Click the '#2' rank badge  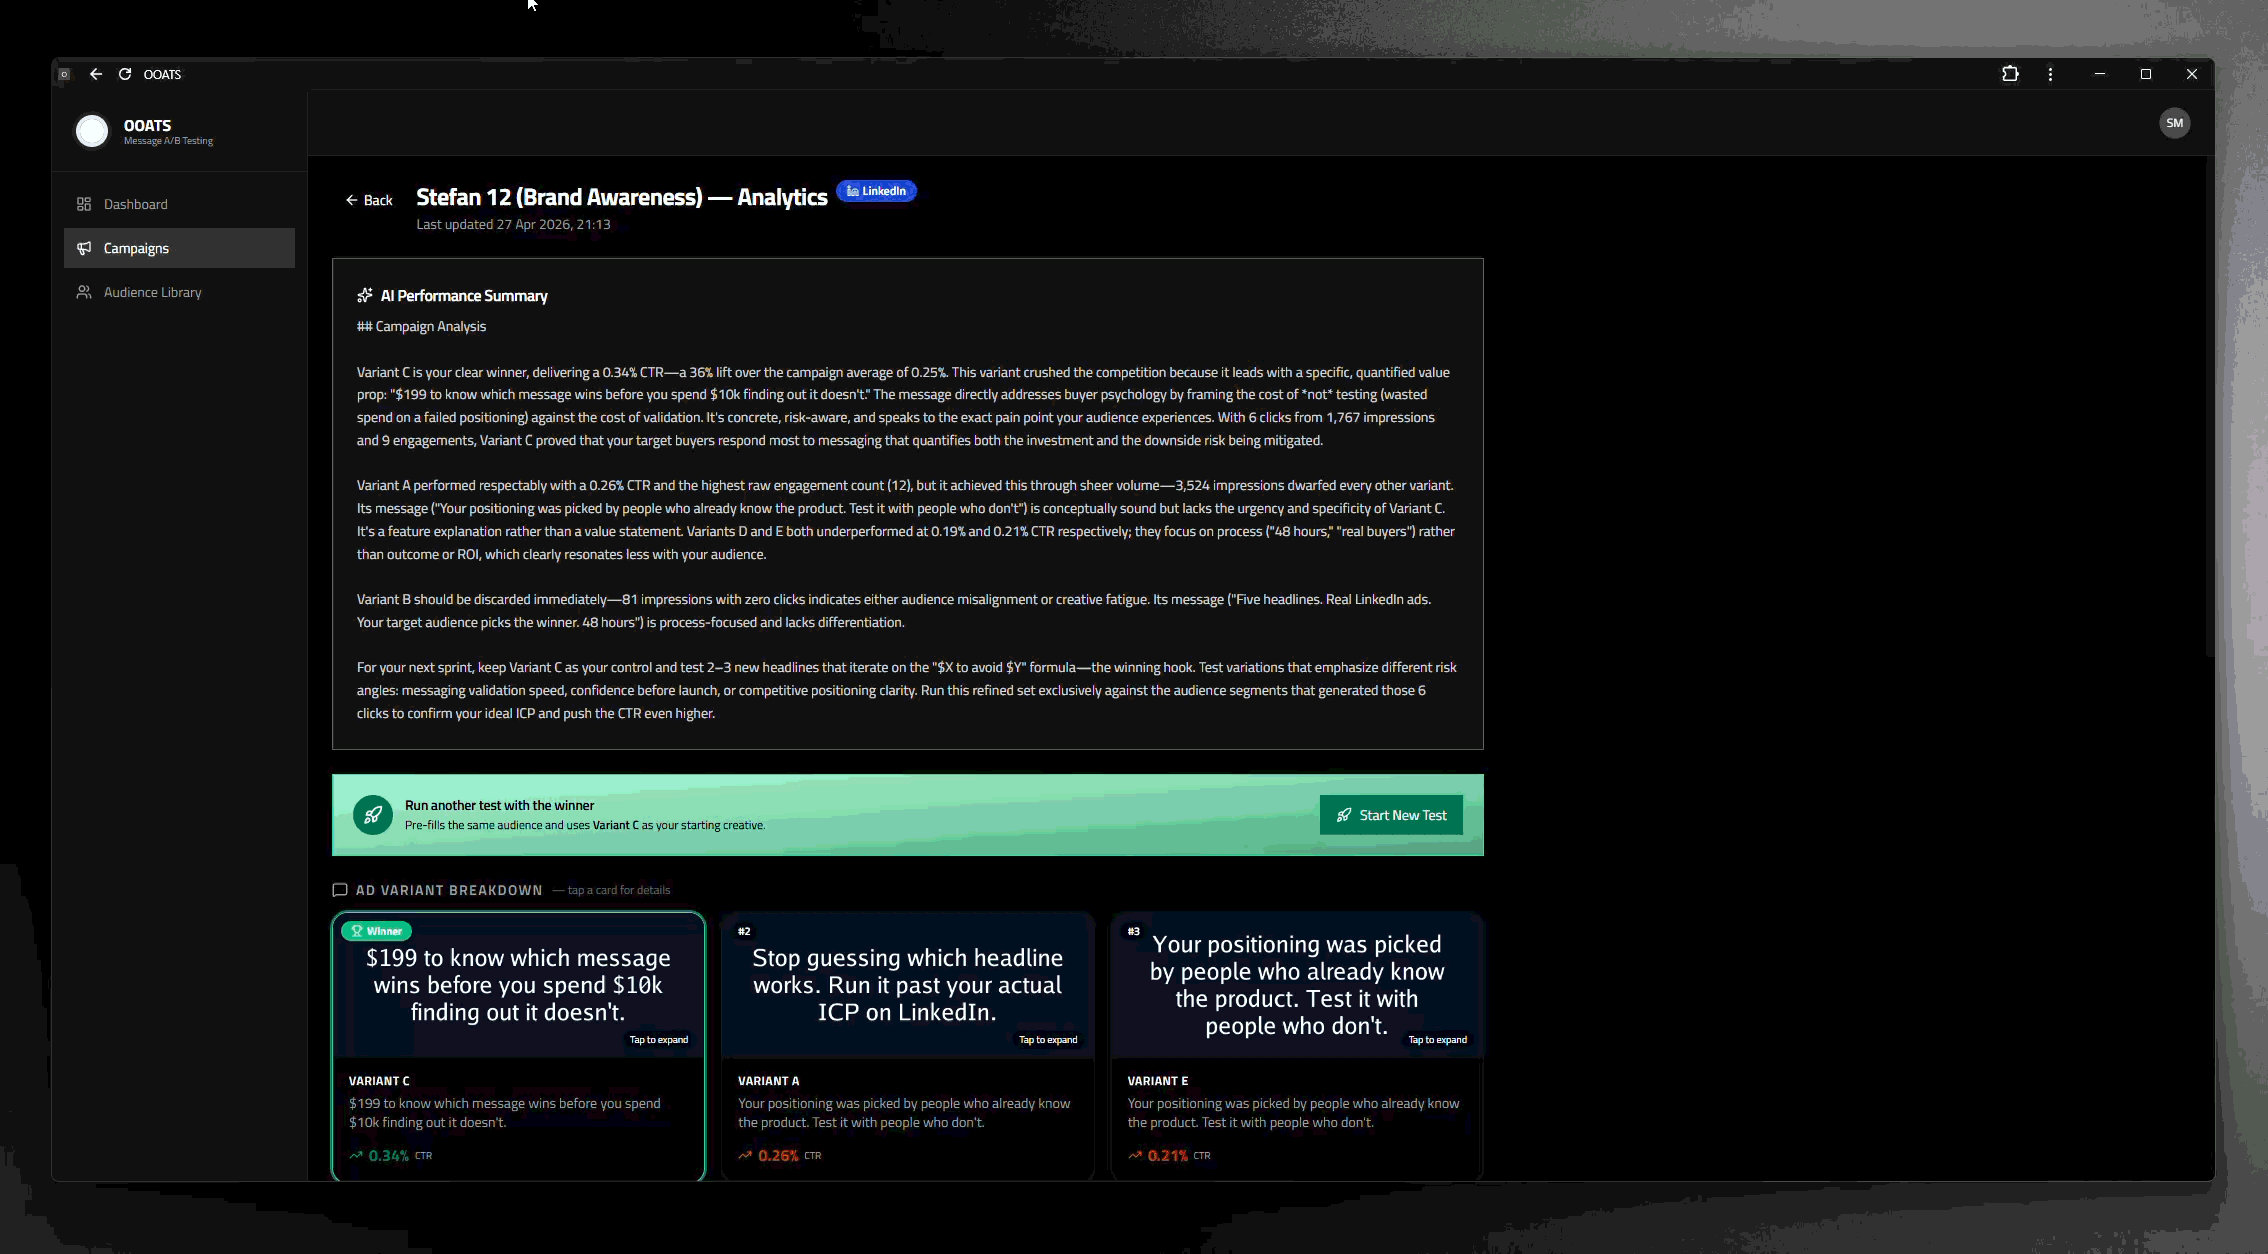(x=744, y=931)
